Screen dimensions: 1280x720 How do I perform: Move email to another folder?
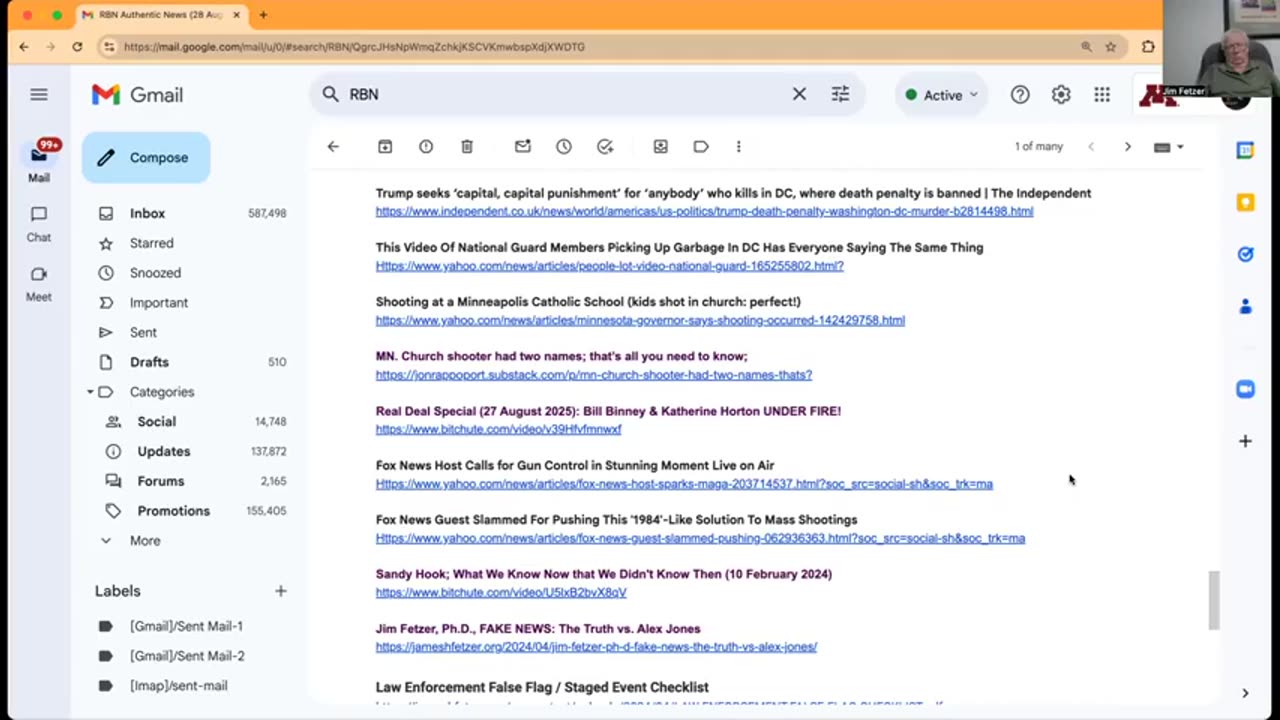click(660, 147)
